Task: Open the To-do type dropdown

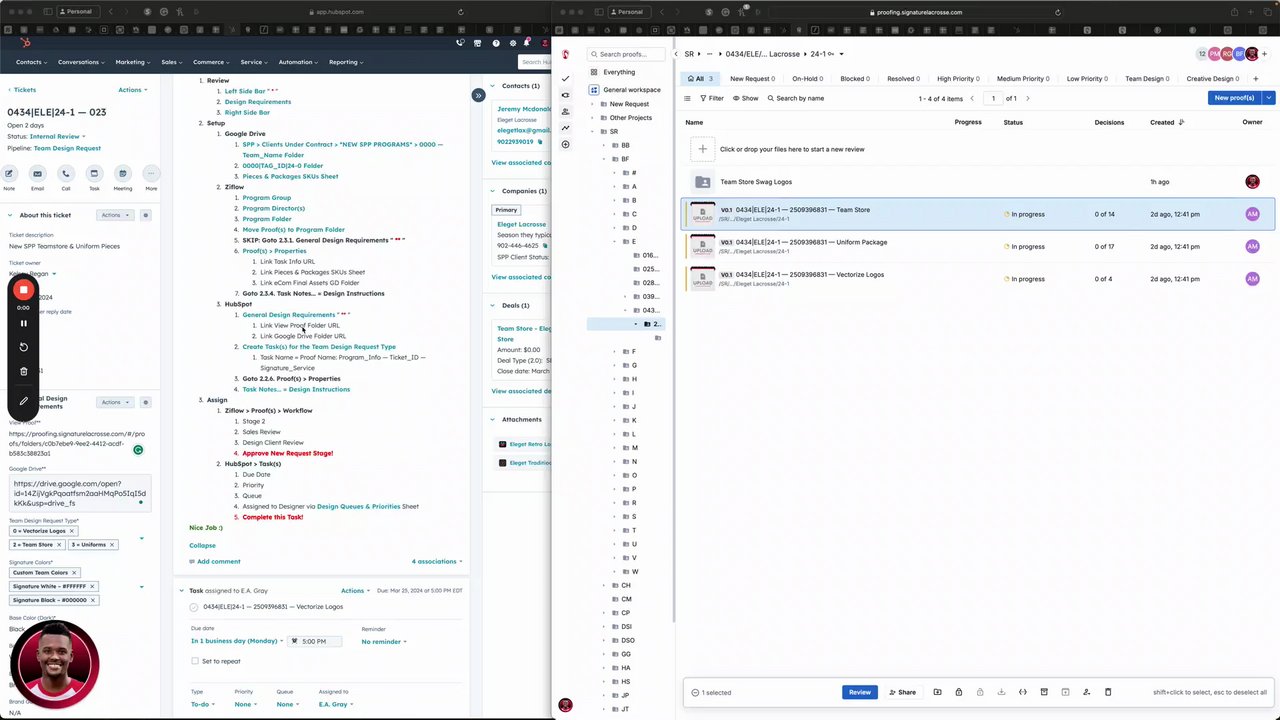Action: [x=203, y=704]
